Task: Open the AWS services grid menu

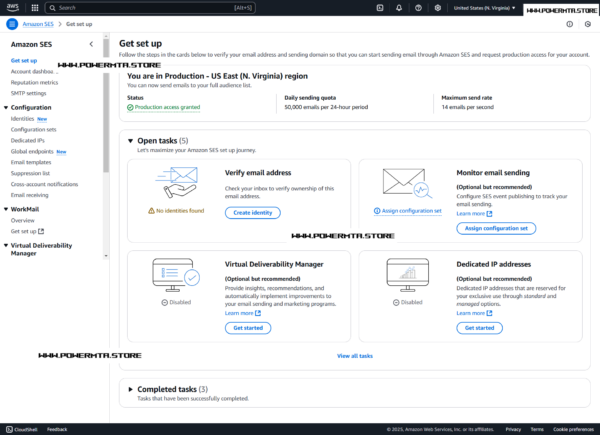Action: [x=35, y=8]
